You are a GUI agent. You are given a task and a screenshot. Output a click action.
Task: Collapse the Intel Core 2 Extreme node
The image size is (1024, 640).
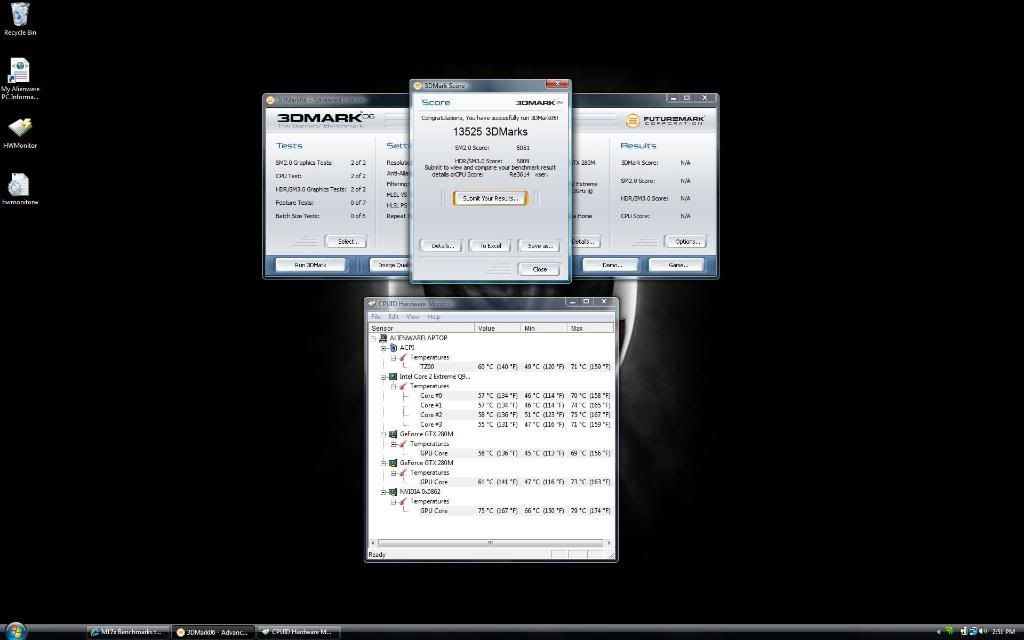[384, 377]
